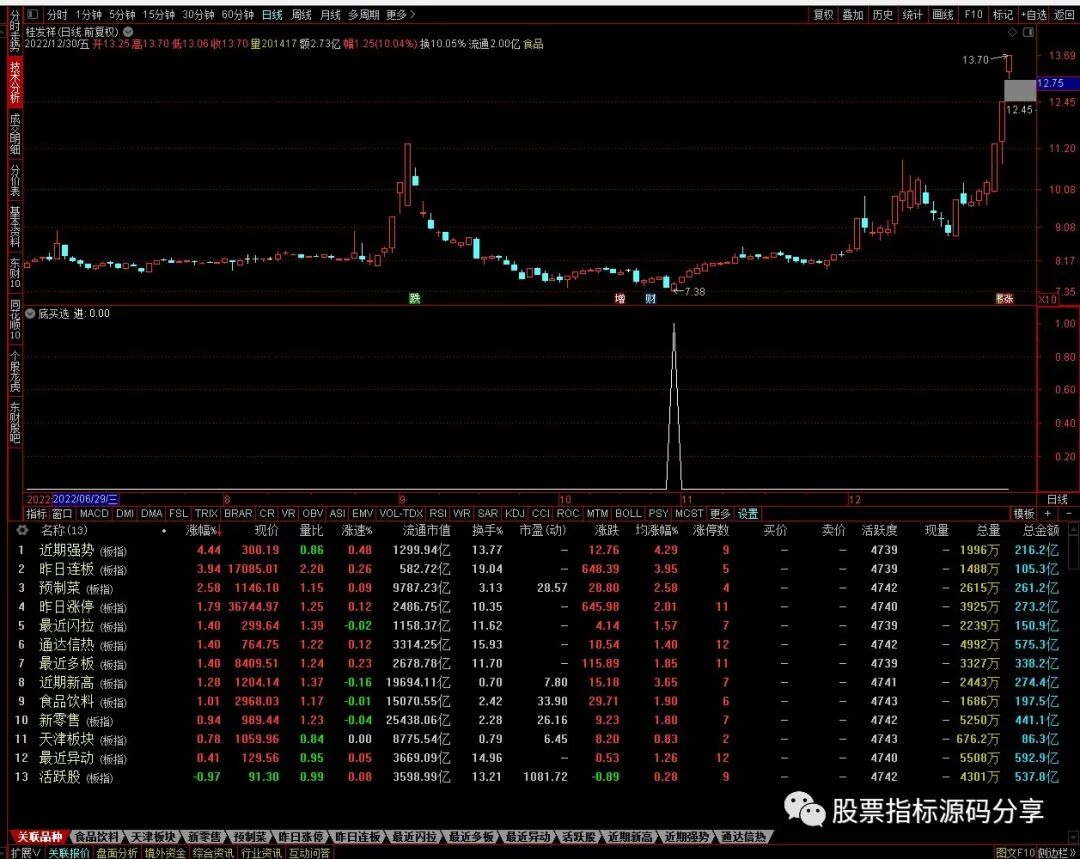Sort by the 流通市值 column header
The image size is (1080, 859).
[x=426, y=531]
